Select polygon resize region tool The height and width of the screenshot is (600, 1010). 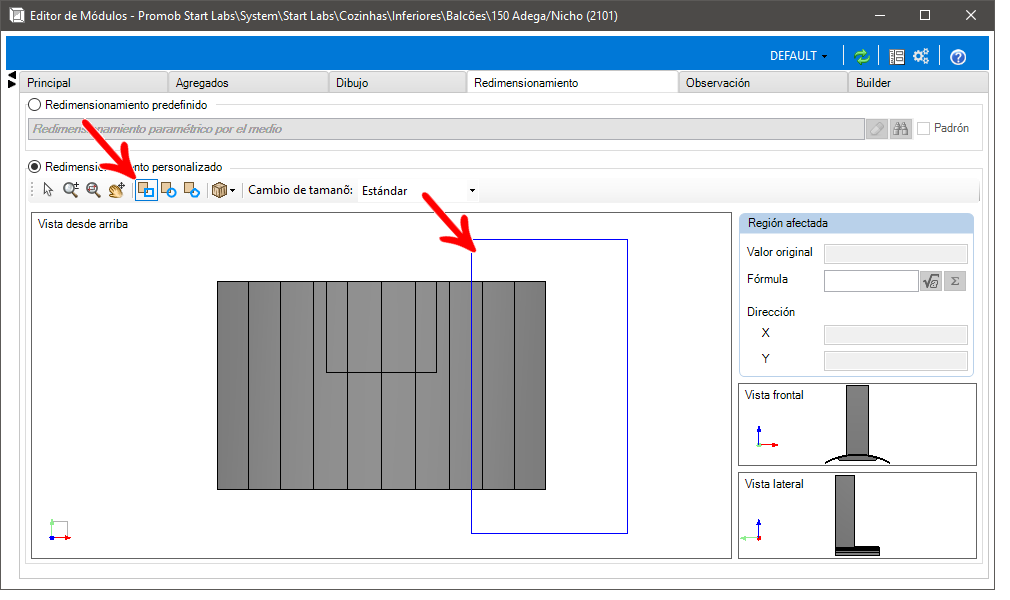tap(192, 190)
